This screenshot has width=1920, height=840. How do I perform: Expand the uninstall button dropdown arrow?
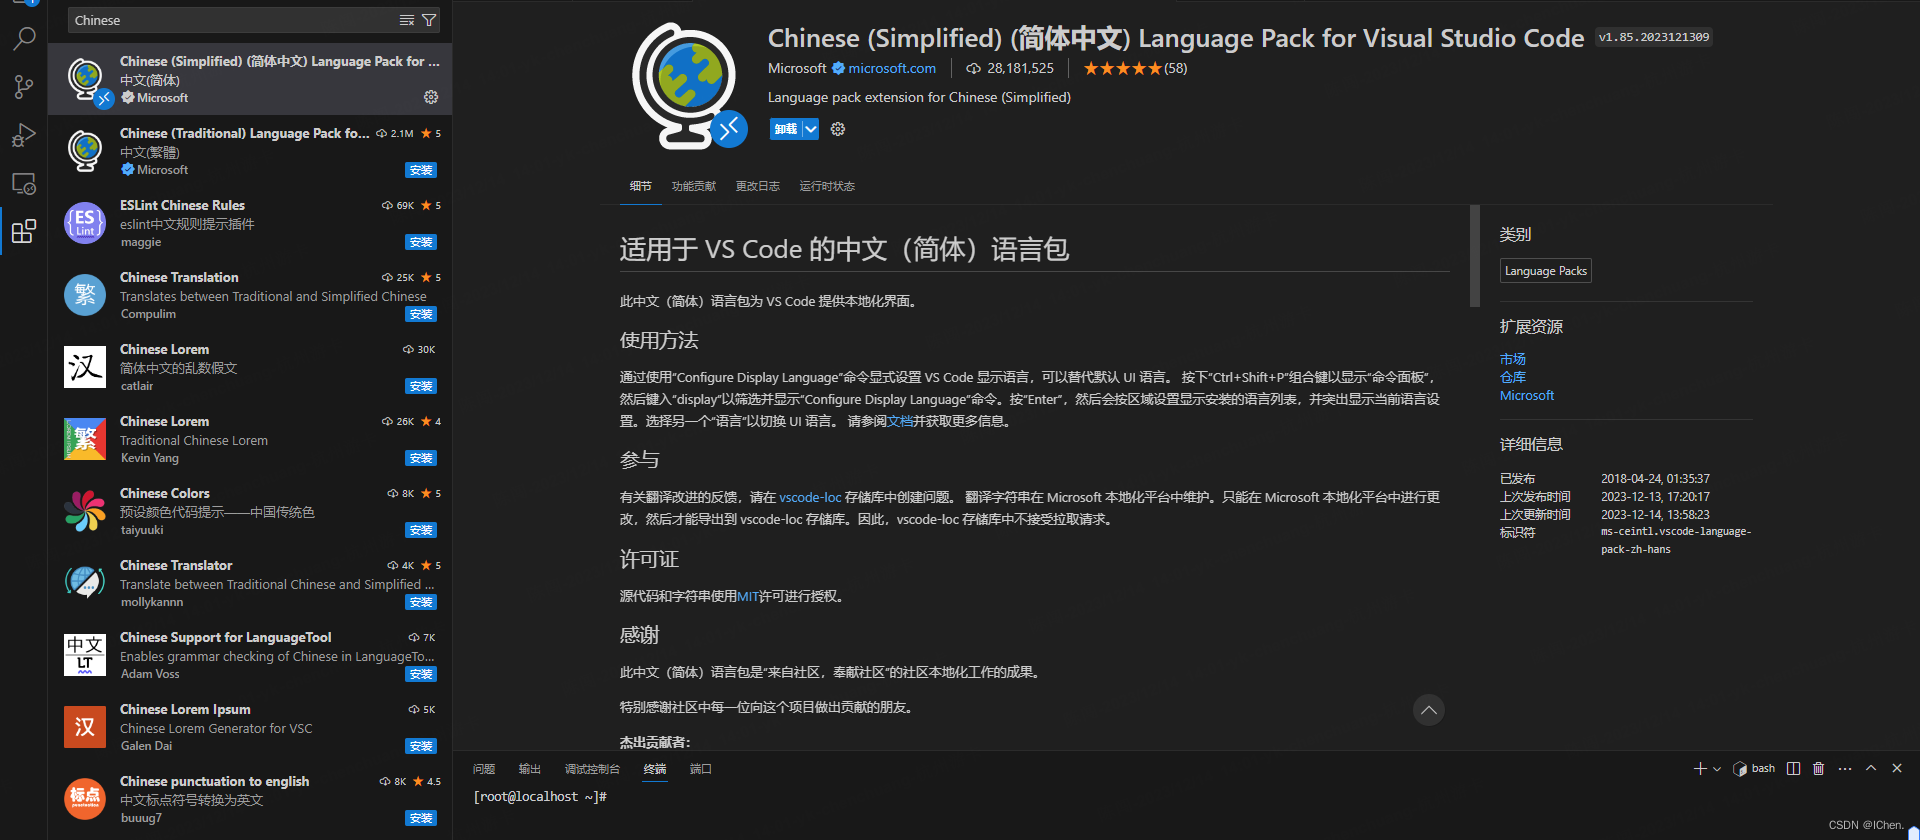[811, 129]
